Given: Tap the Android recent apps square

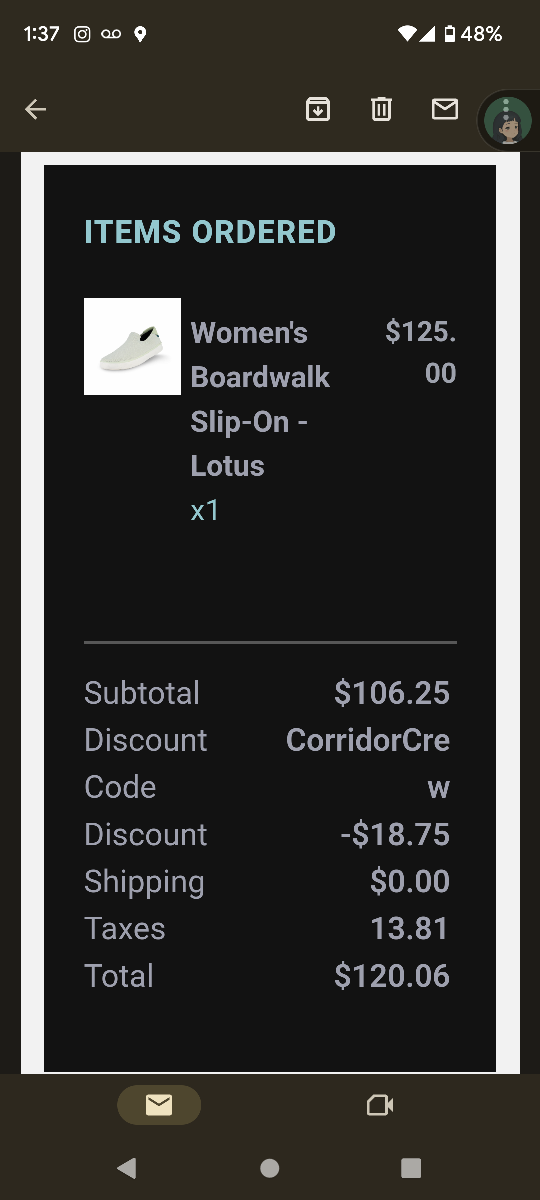Looking at the screenshot, I should pyautogui.click(x=411, y=1168).
